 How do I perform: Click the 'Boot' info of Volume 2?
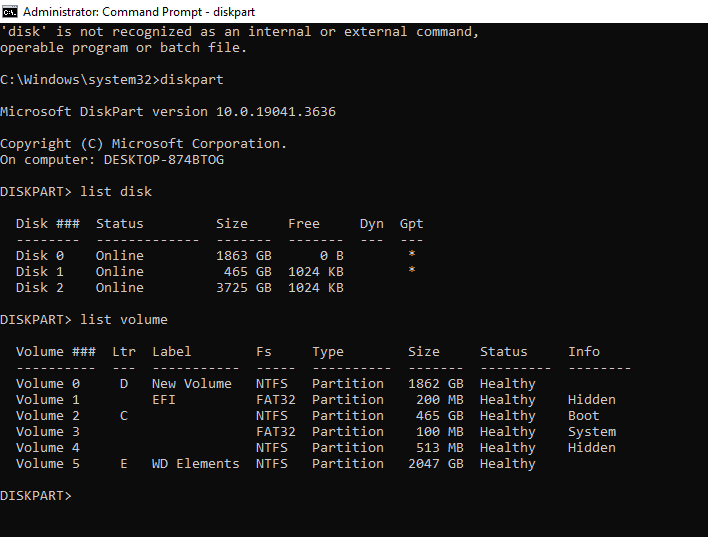(584, 416)
